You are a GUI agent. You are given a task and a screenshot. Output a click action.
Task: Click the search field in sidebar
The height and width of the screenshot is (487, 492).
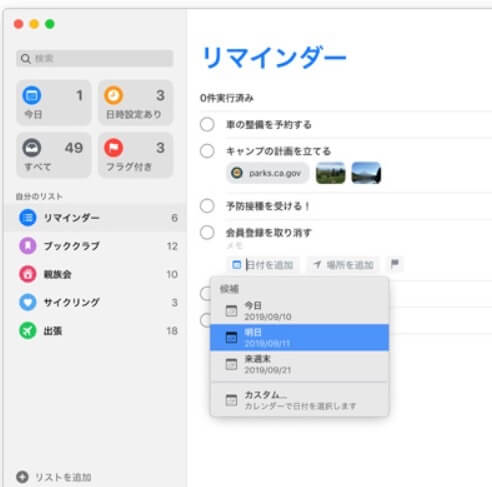coord(95,59)
